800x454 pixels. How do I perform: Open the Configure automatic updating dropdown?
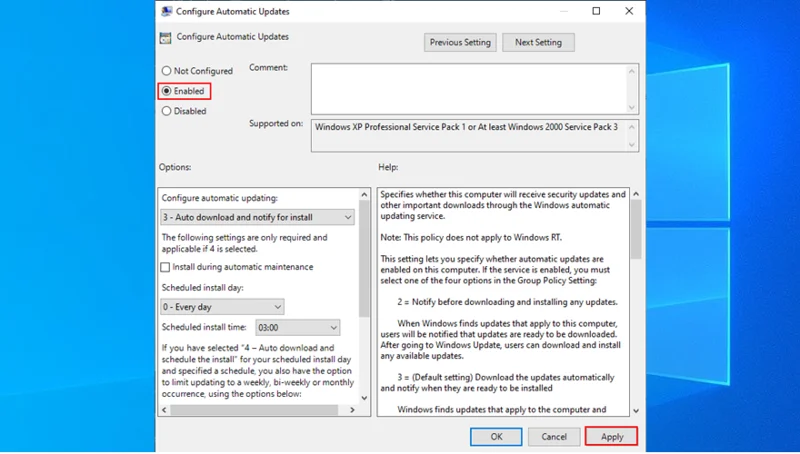[258, 217]
